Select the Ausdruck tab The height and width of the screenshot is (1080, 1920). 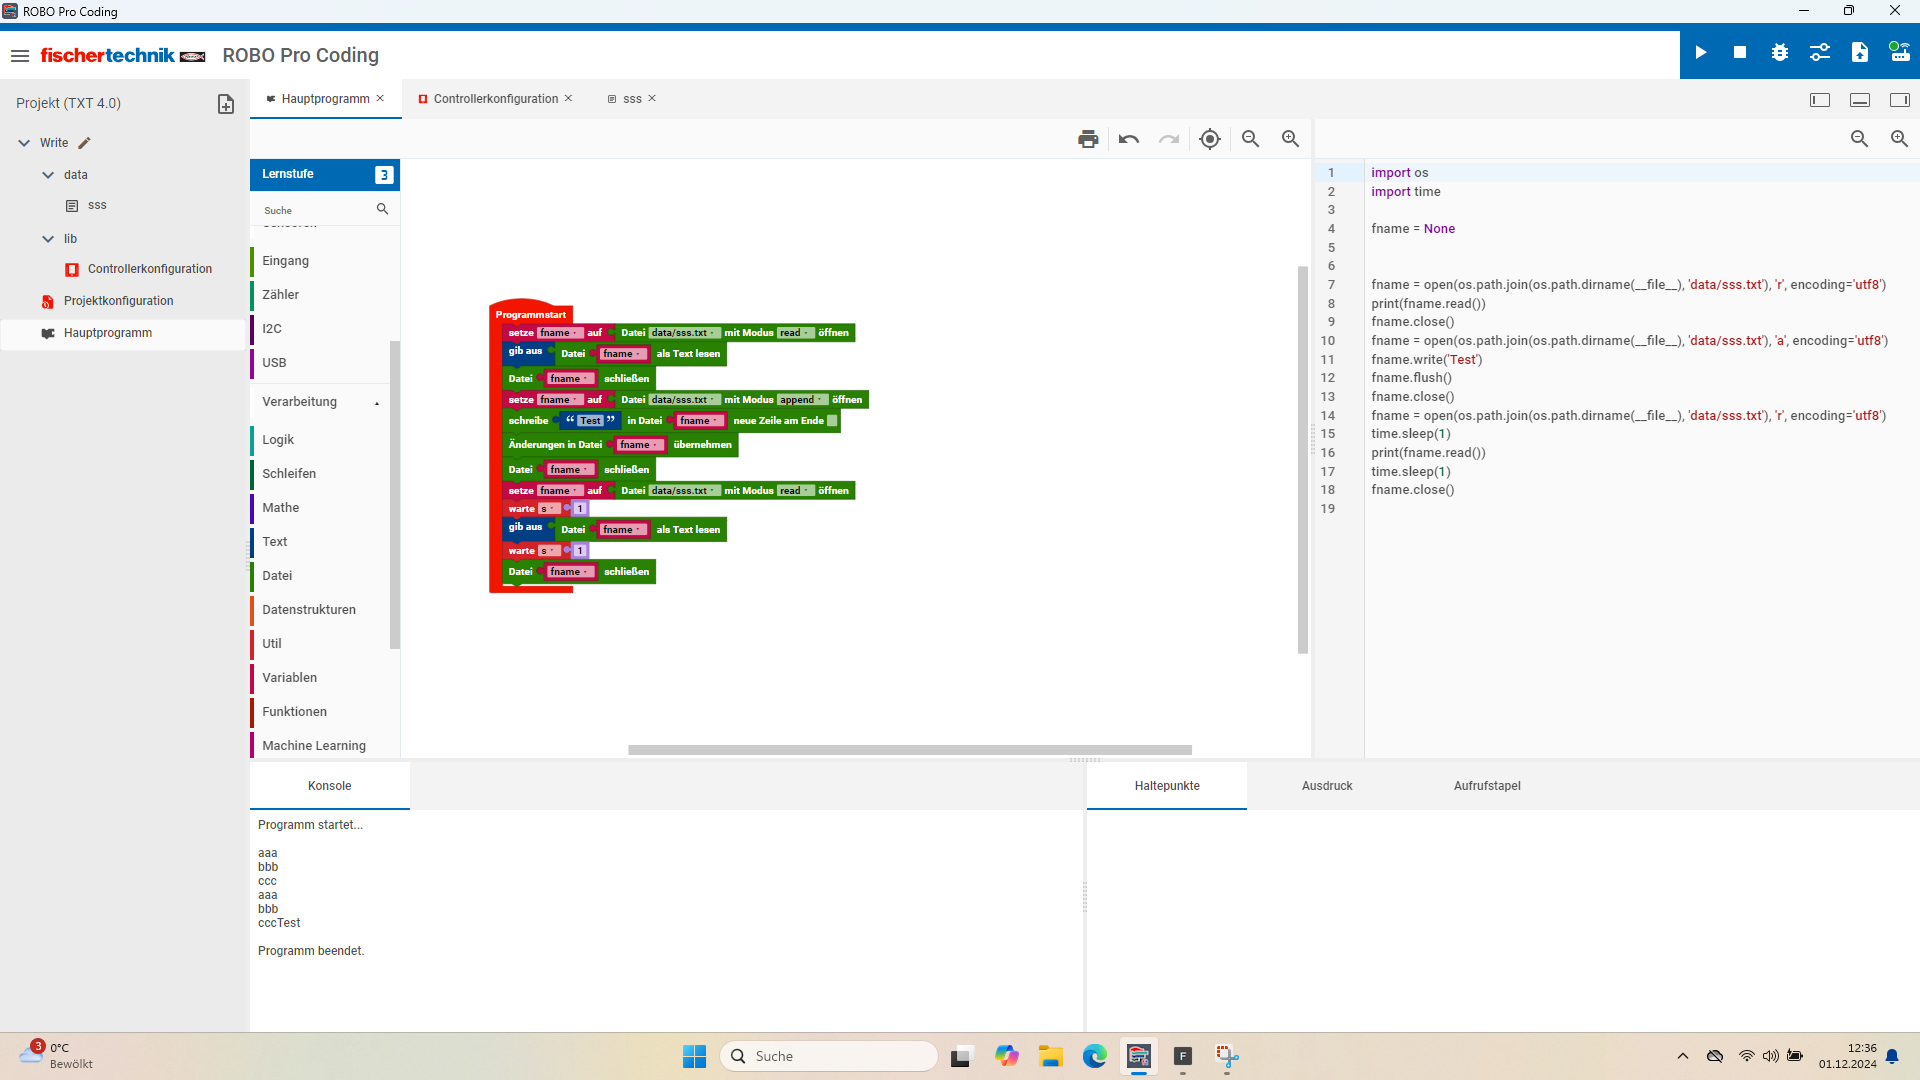coord(1327,786)
